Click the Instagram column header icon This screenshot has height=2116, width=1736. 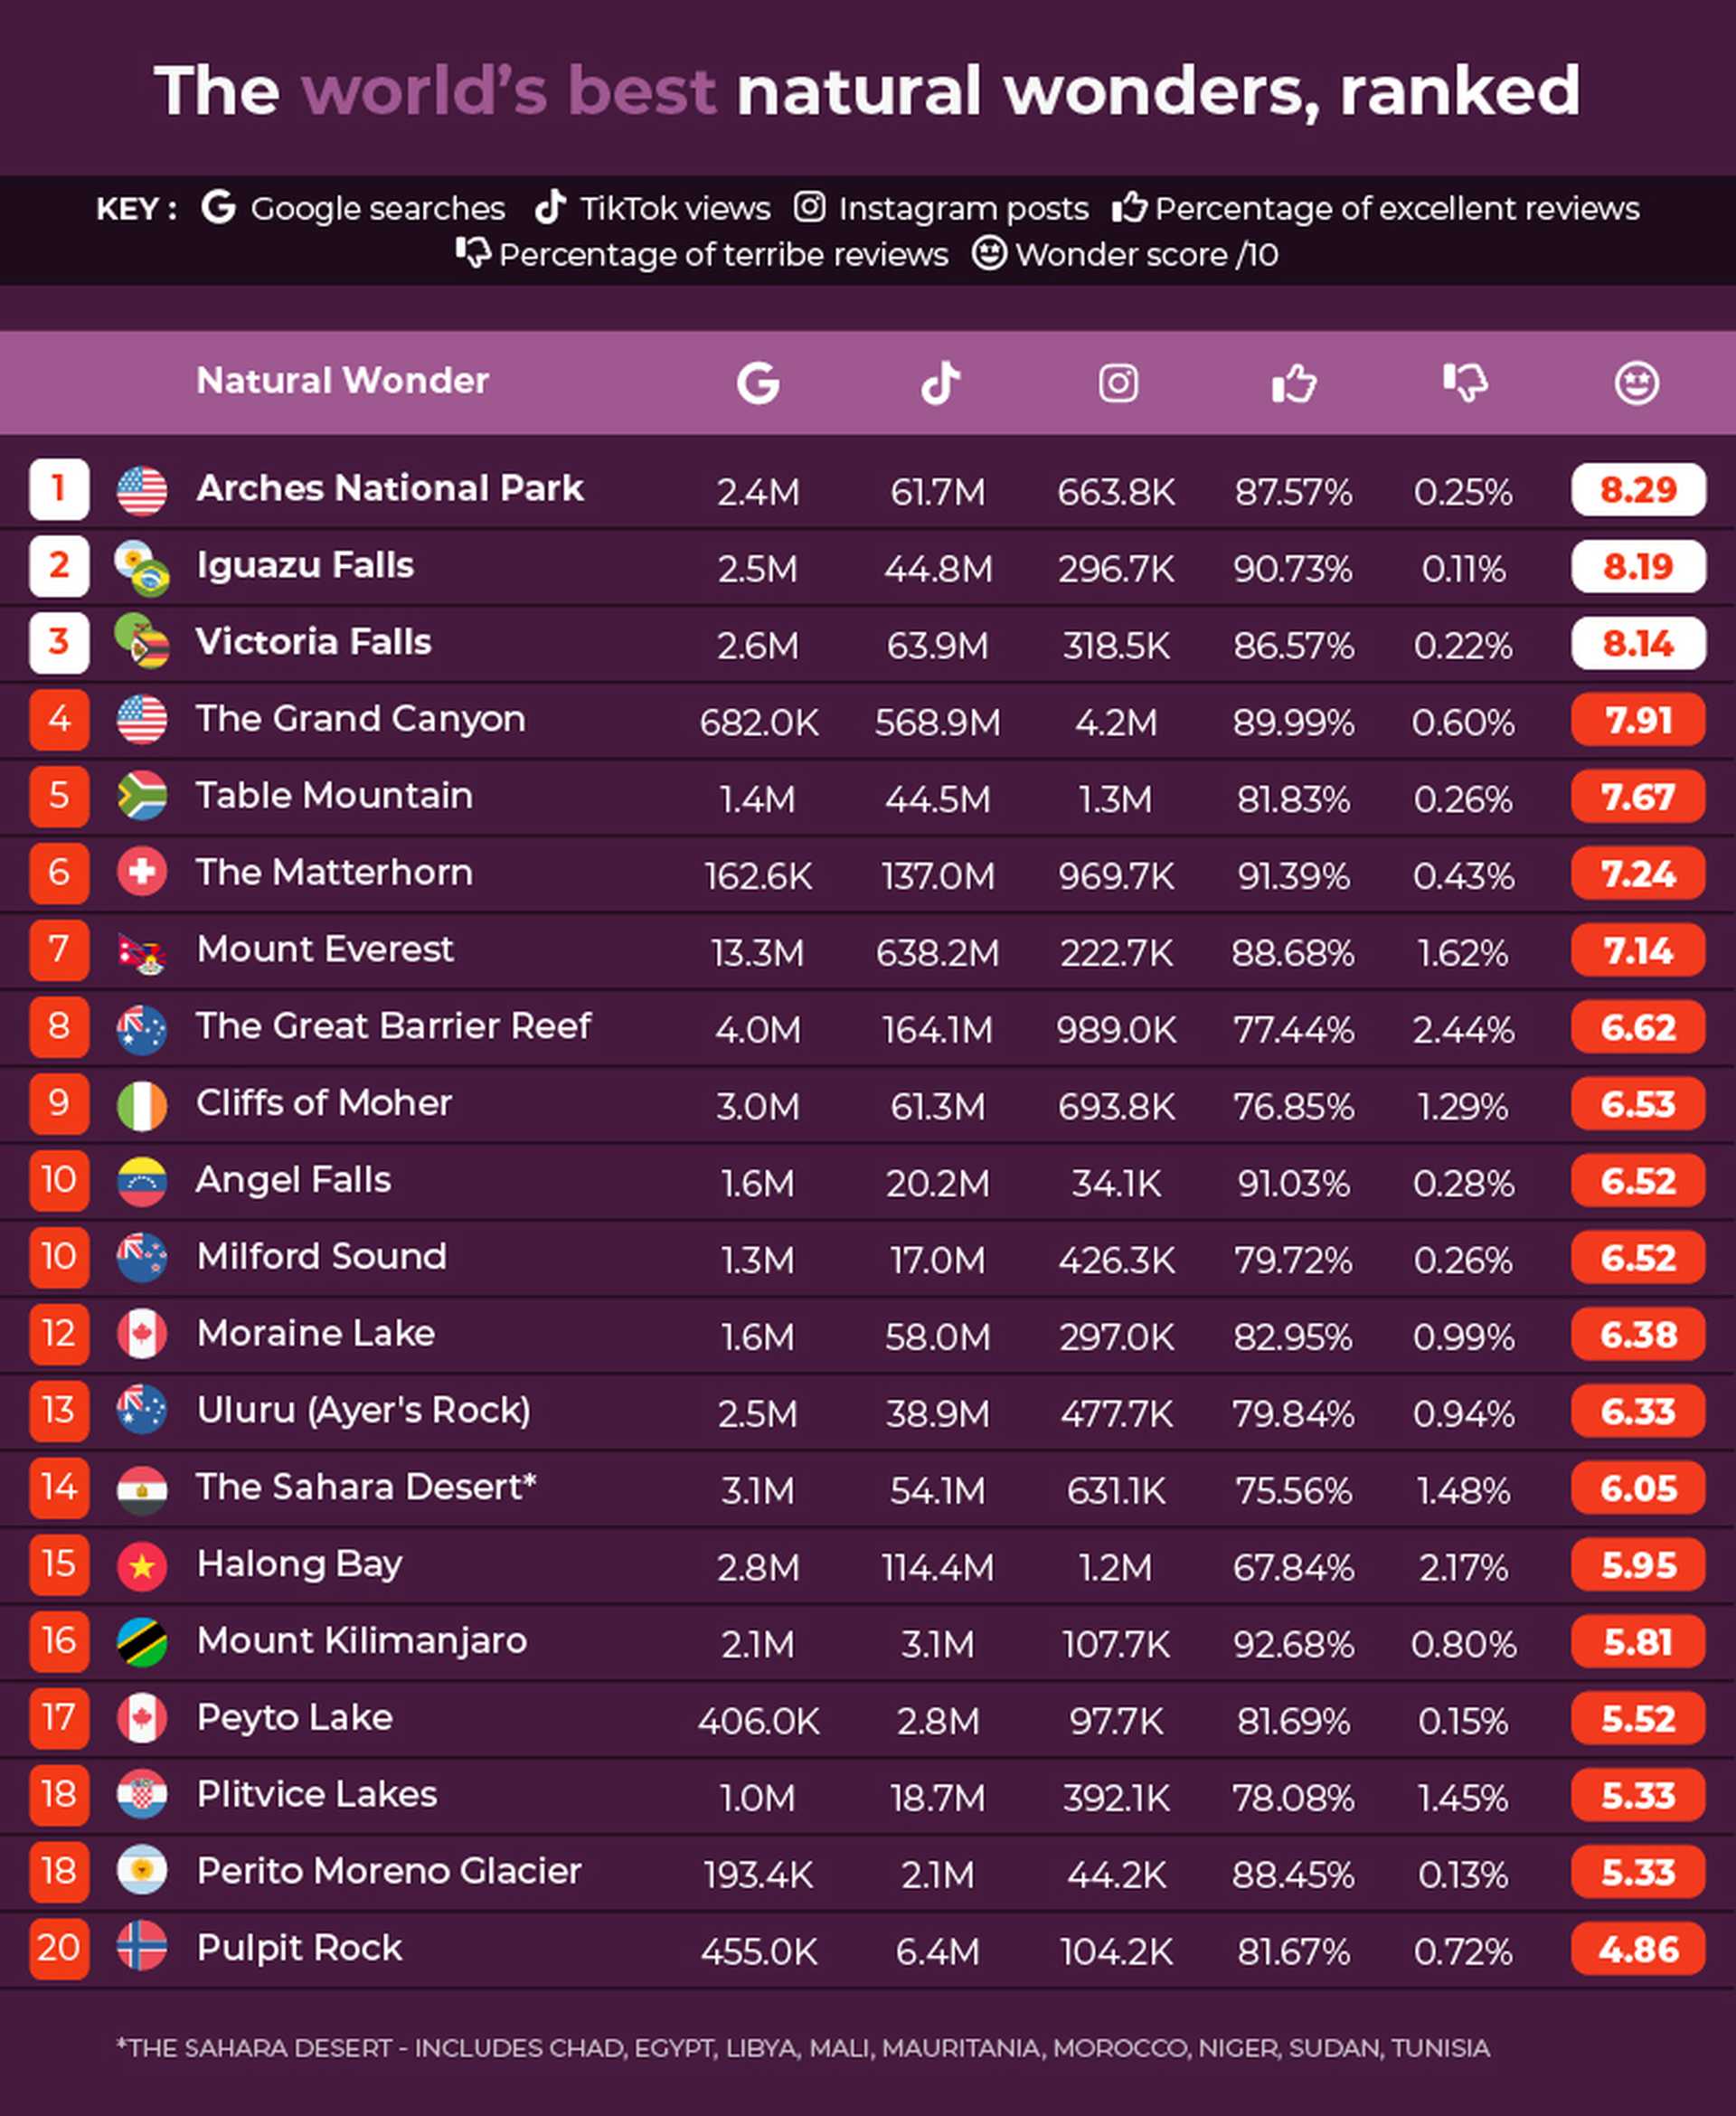(x=1117, y=382)
